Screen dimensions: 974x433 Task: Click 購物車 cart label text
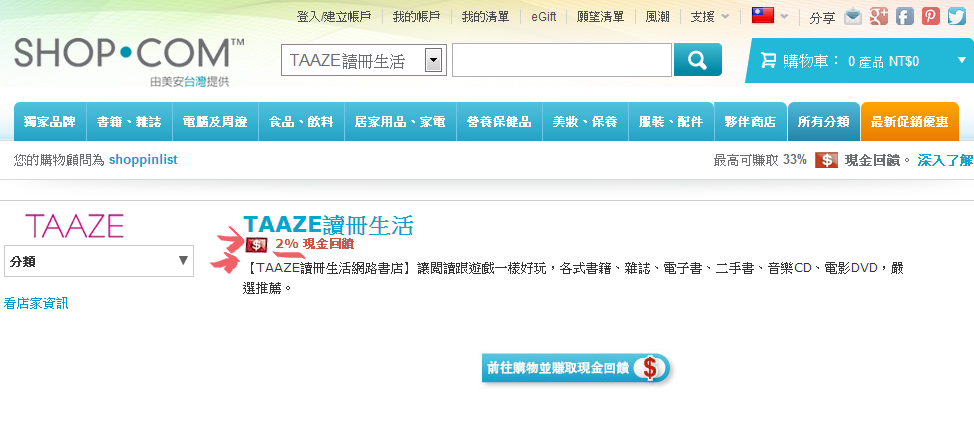pyautogui.click(x=811, y=61)
